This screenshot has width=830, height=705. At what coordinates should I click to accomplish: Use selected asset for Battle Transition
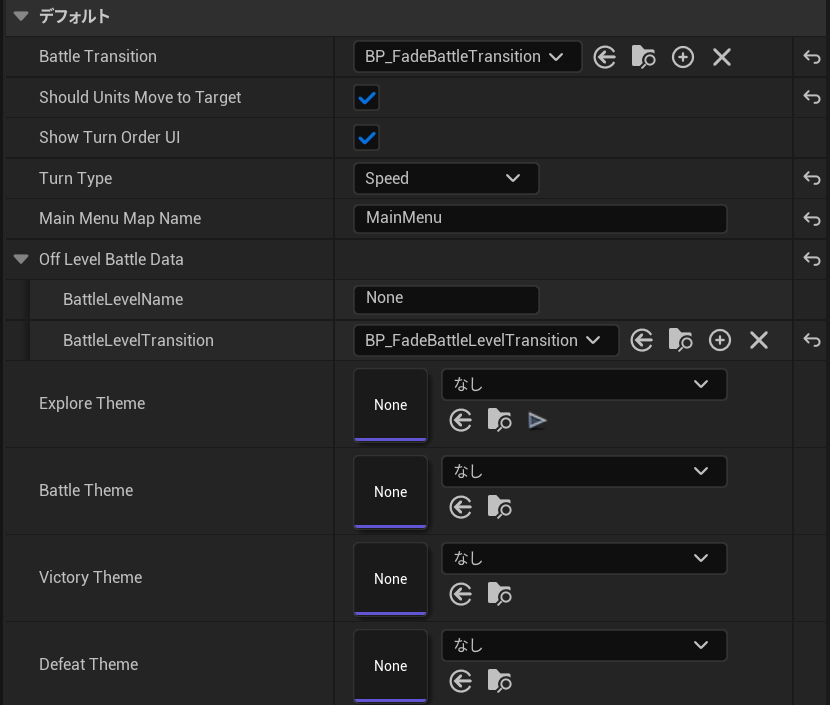point(604,57)
